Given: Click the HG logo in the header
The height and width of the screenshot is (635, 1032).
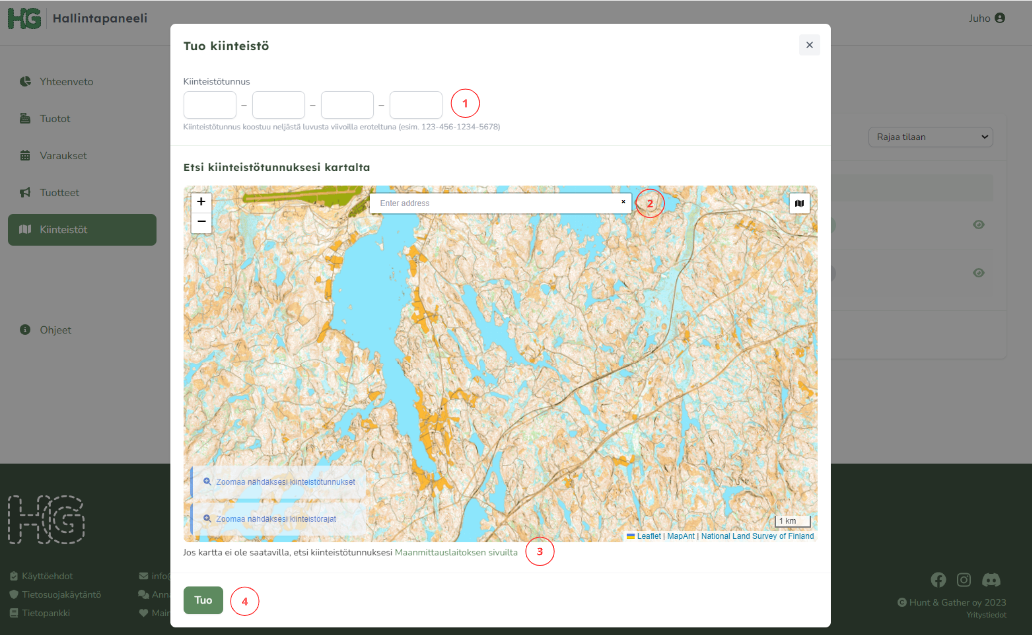Looking at the screenshot, I should (24, 18).
